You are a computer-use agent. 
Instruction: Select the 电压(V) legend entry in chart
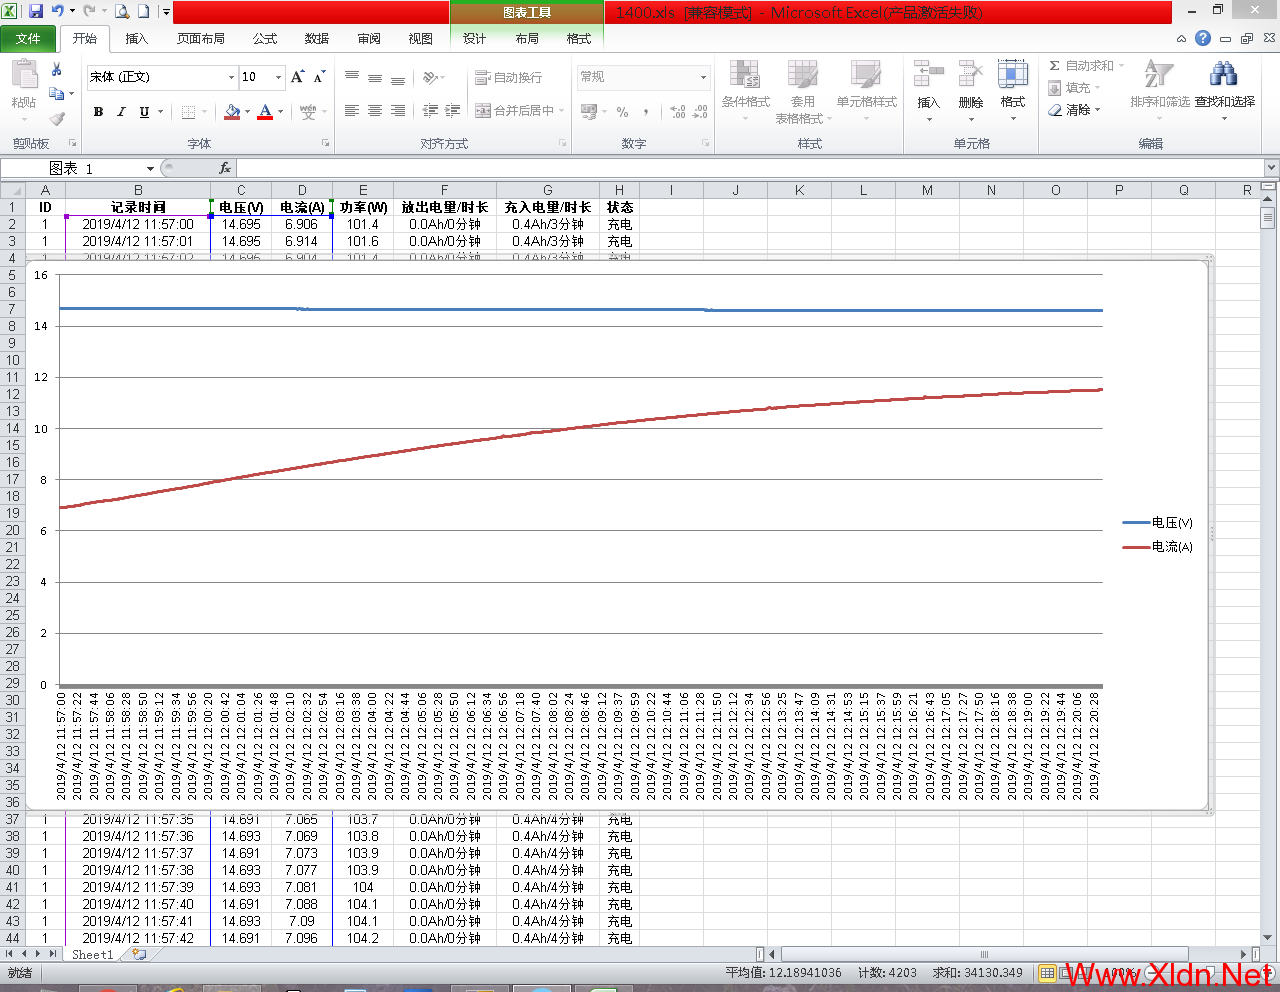click(x=1157, y=523)
